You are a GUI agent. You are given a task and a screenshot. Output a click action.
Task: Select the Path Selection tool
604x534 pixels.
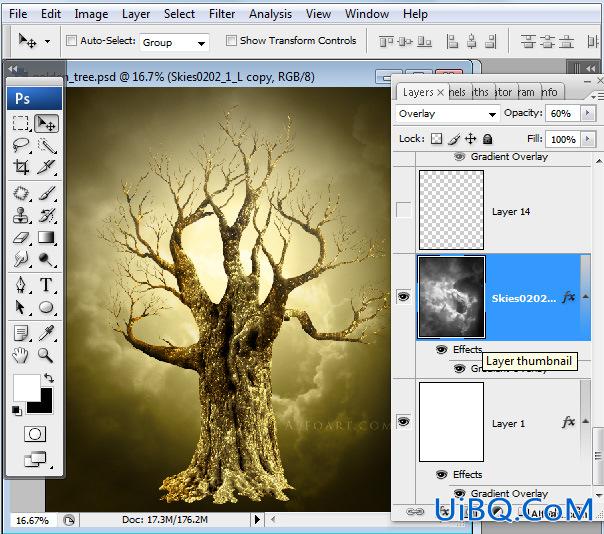click(x=20, y=307)
